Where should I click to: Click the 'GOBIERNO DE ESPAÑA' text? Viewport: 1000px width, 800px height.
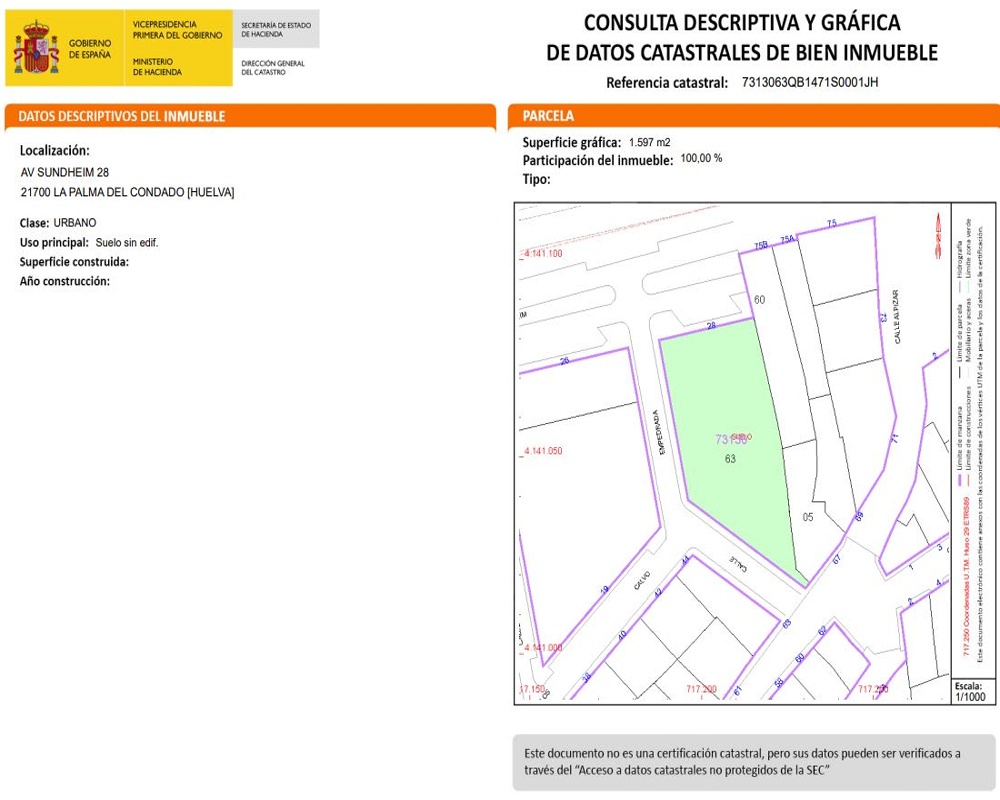click(90, 48)
